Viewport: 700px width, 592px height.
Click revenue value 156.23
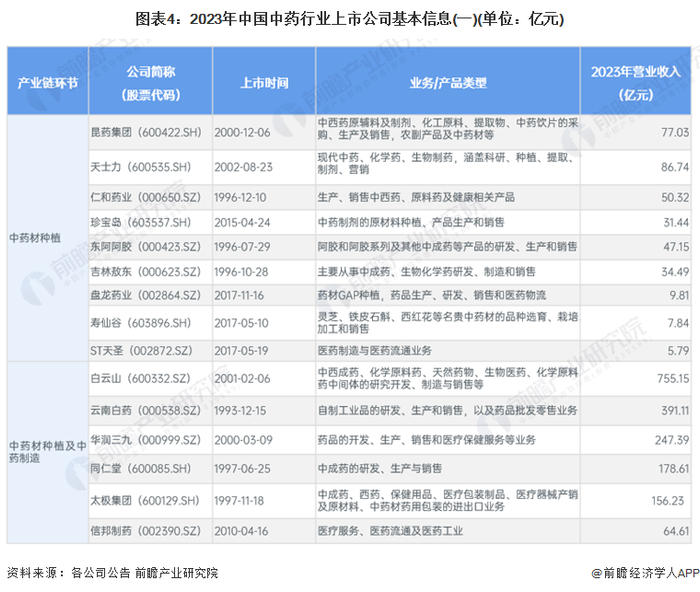point(667,501)
